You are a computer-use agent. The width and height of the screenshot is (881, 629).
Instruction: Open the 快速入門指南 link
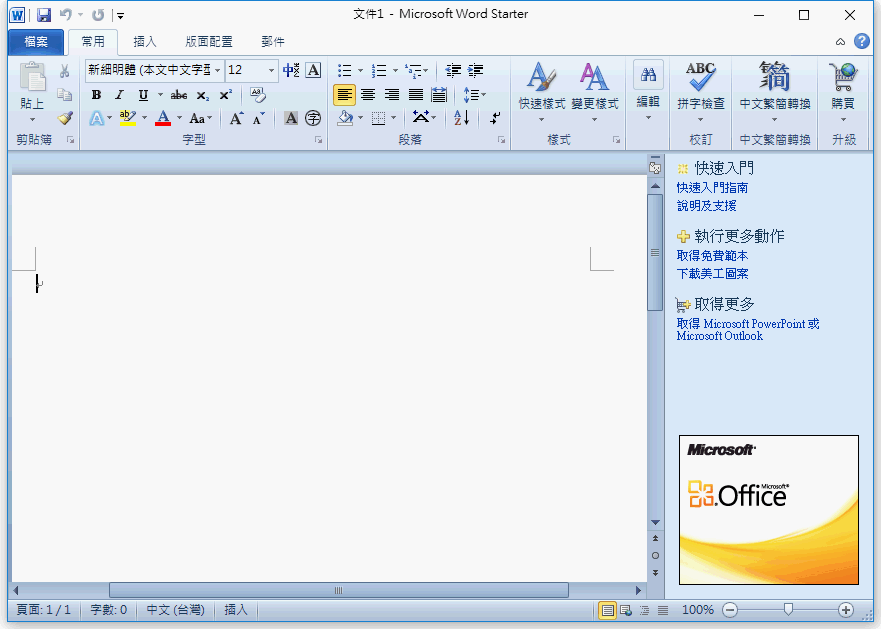[712, 187]
